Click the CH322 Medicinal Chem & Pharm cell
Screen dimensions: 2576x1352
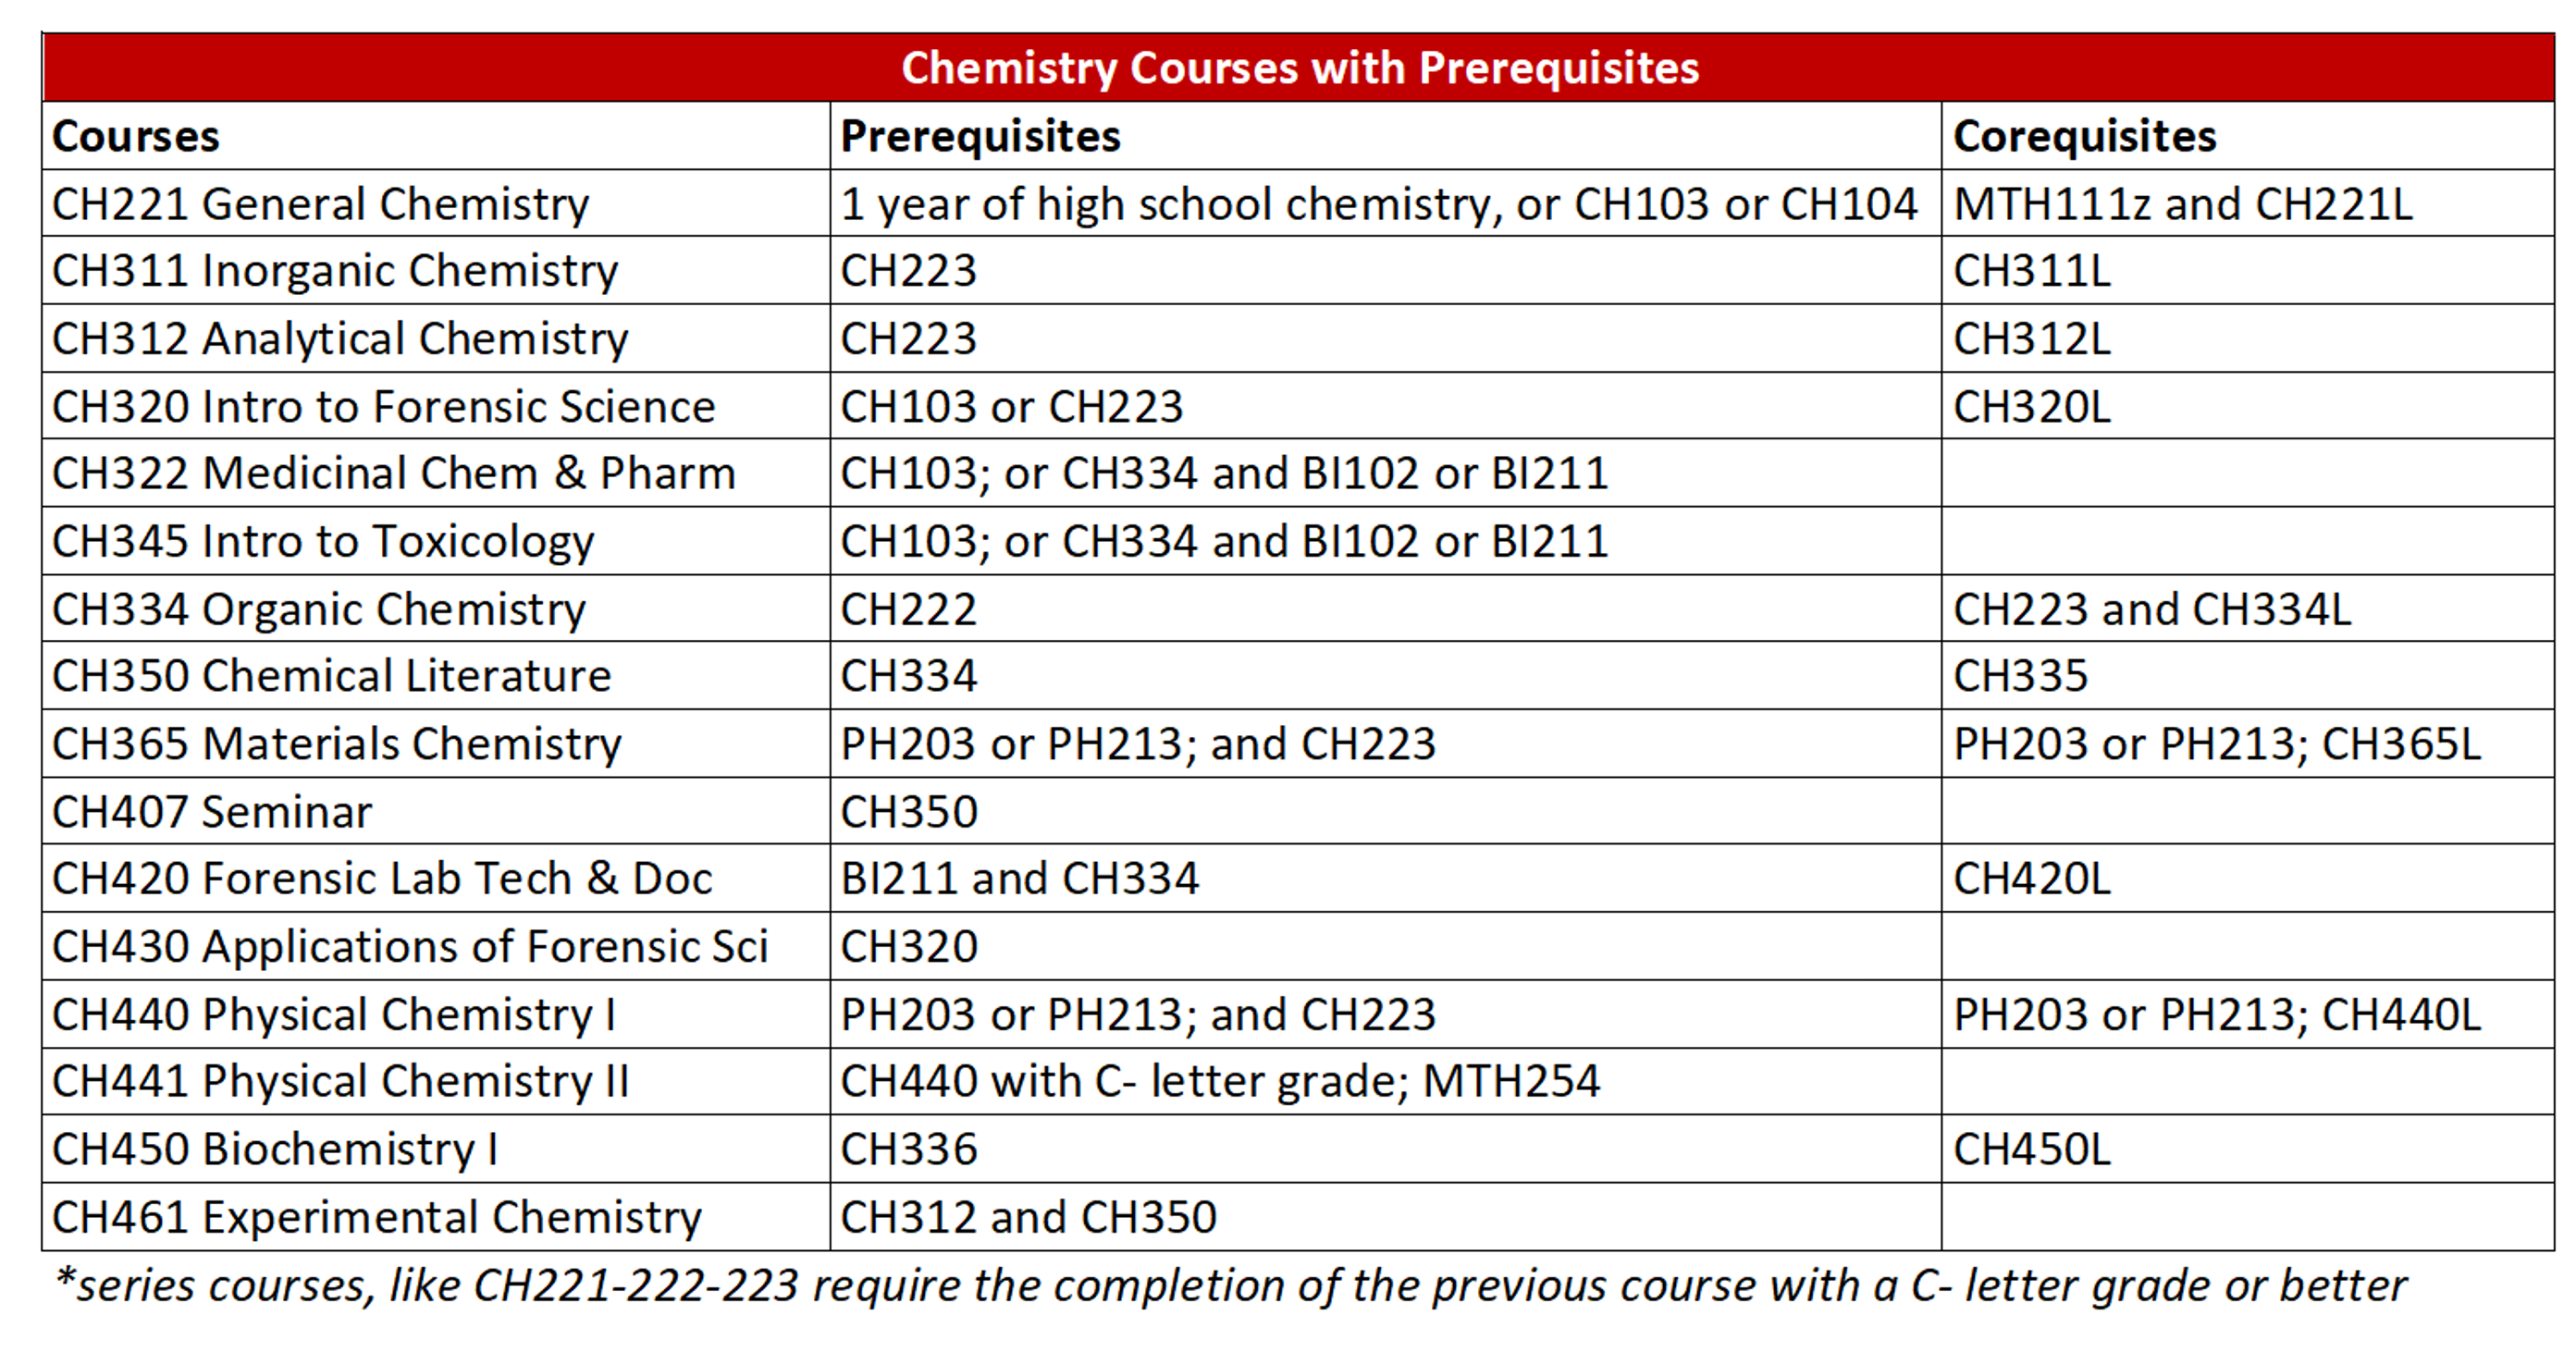coord(394,474)
